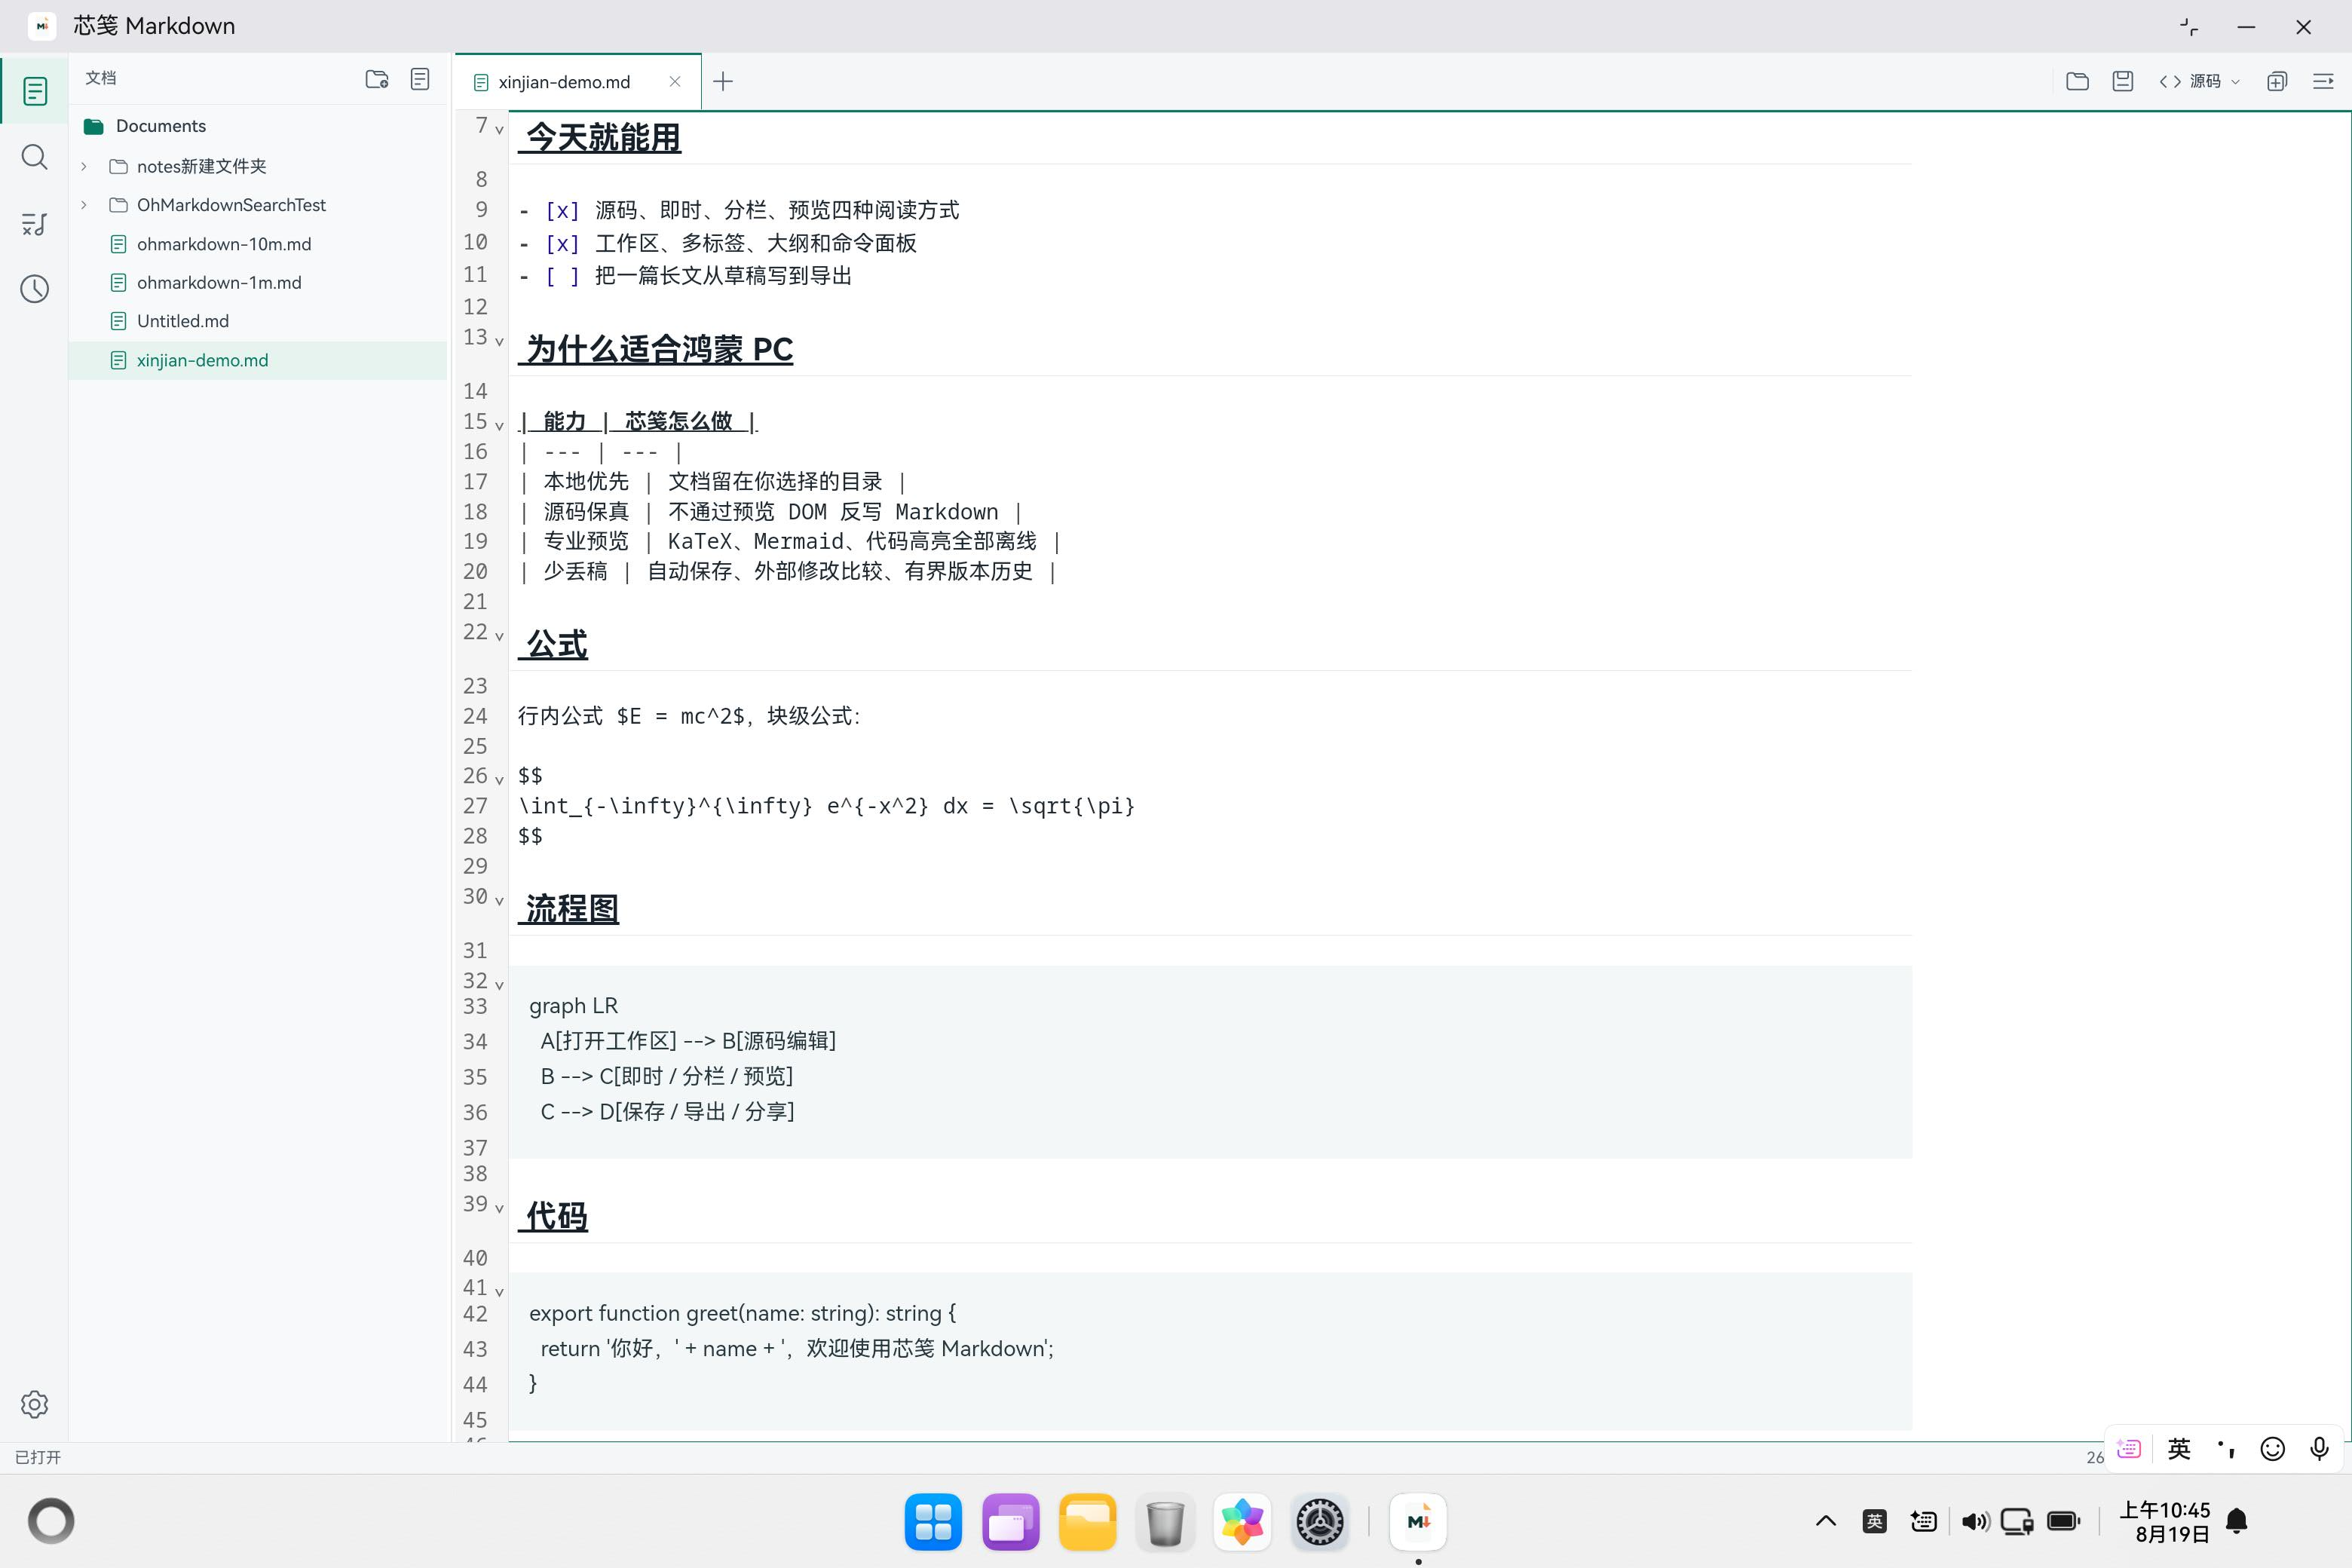The height and width of the screenshot is (1568, 2352).
Task: Click the taskbar 英 input method indicator
Action: point(1875,1522)
